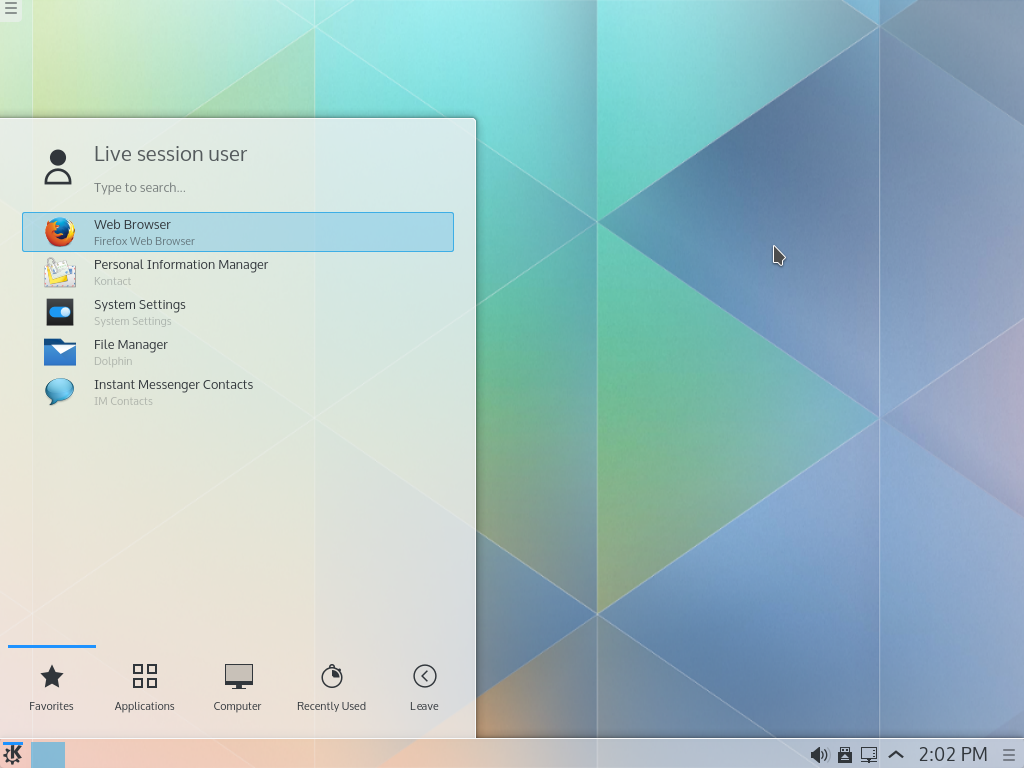The image size is (1024, 768).
Task: Expand hidden system tray icons
Action: click(896, 754)
